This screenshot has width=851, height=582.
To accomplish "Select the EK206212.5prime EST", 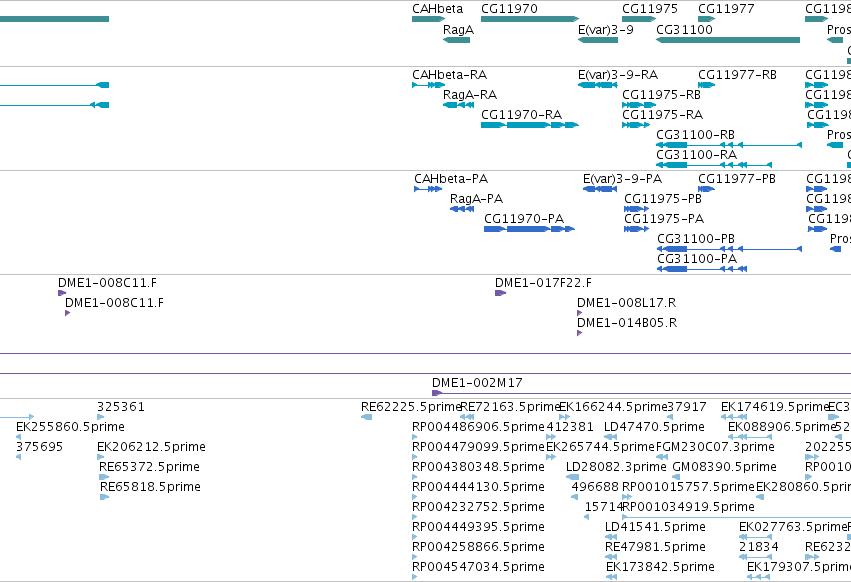I will (x=100, y=457).
